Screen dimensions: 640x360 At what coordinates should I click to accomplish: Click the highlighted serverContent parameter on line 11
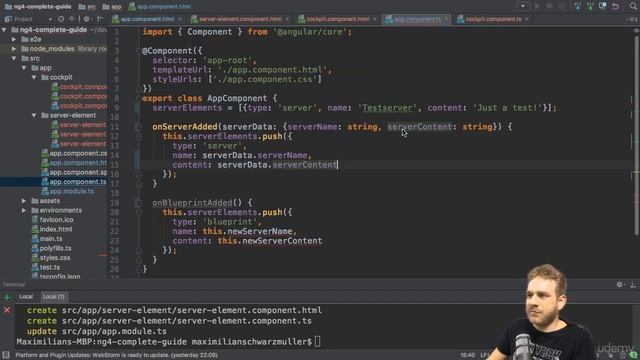click(x=420, y=127)
